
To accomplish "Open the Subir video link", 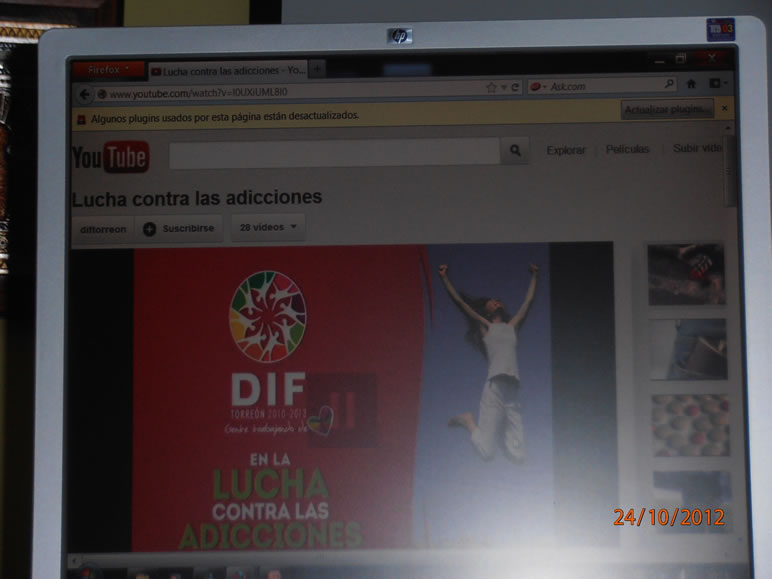I will point(697,148).
